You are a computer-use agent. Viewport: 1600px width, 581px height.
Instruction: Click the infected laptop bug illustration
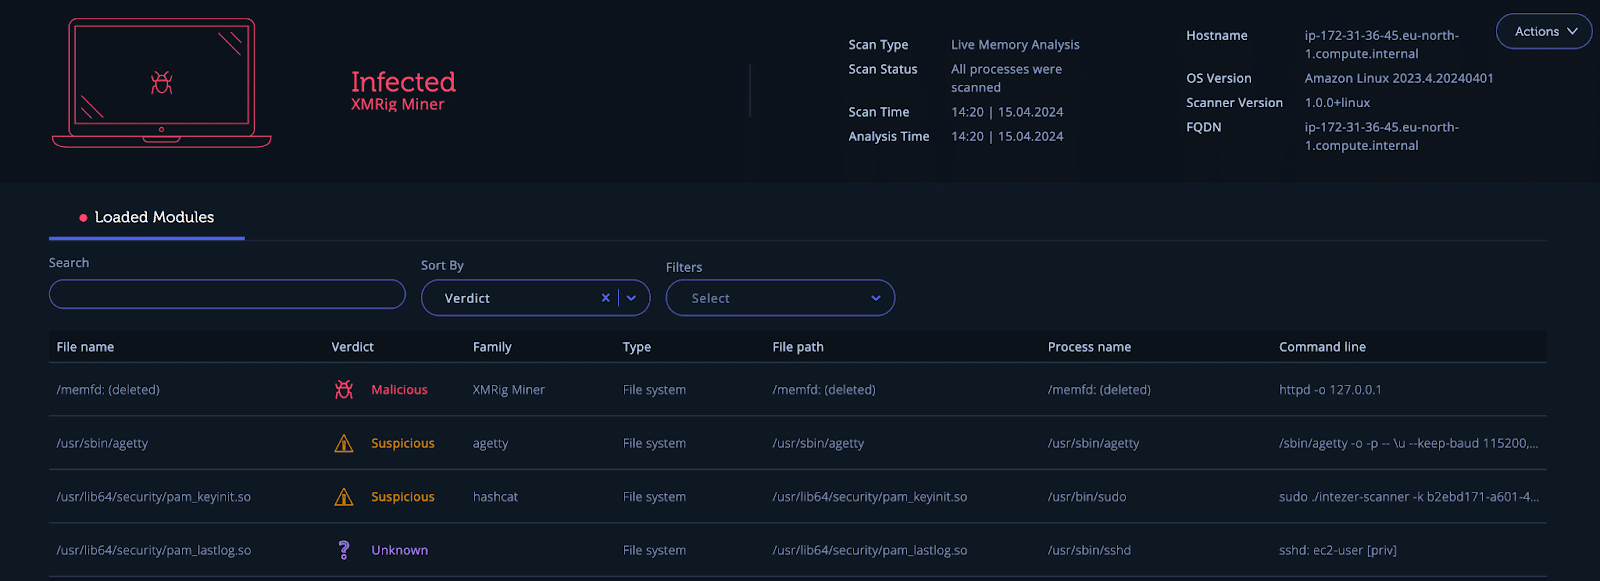tap(161, 83)
